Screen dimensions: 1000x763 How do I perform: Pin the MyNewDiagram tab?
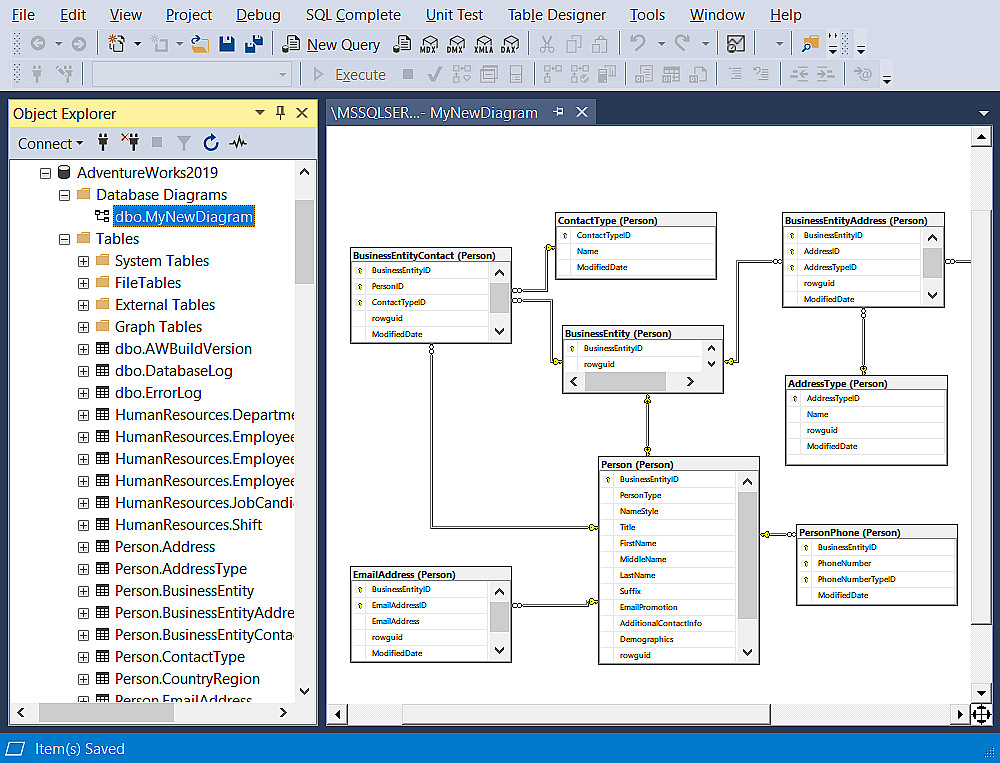tap(559, 113)
